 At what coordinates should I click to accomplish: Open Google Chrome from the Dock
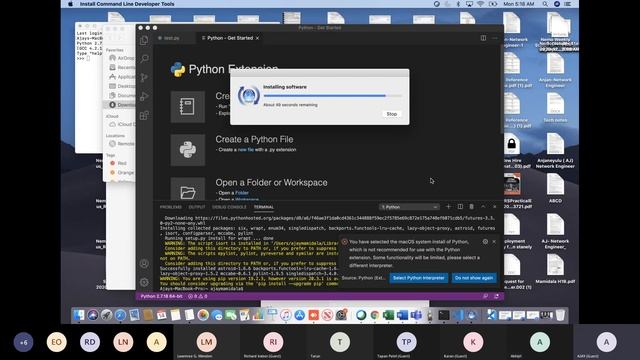(375, 315)
